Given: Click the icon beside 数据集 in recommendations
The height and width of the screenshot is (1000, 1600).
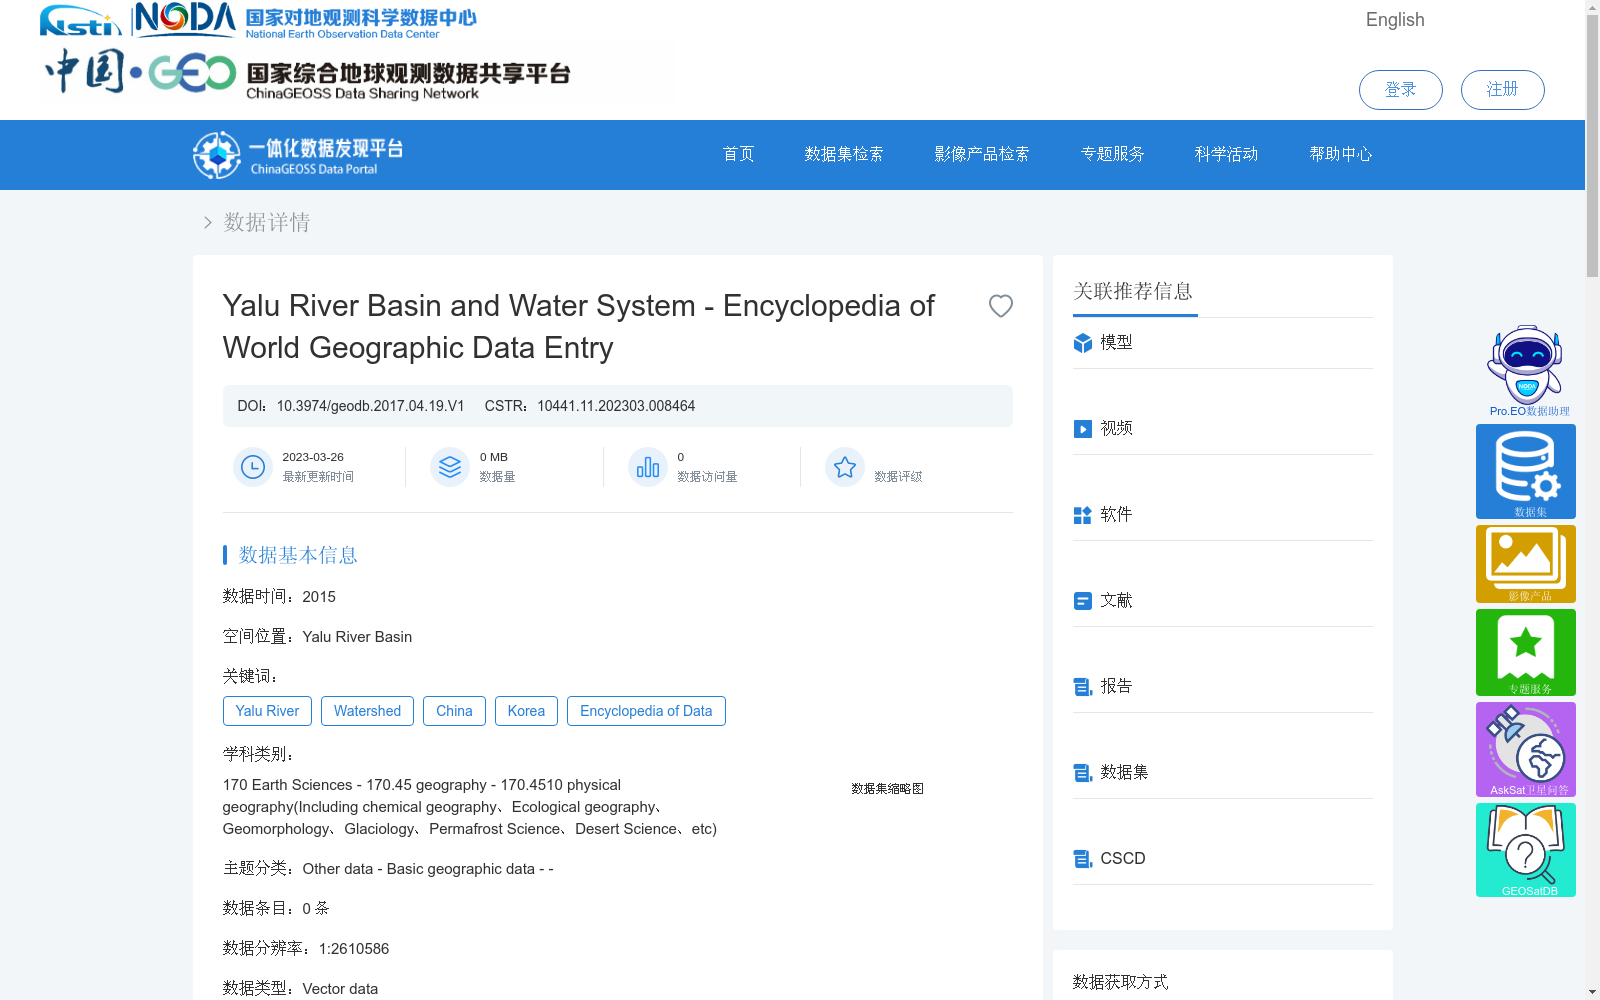Looking at the screenshot, I should coord(1083,773).
